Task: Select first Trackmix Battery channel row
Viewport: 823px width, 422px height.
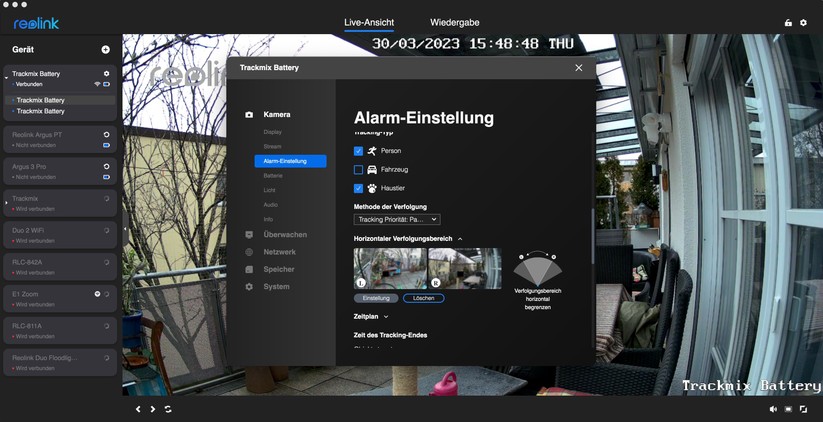Action: [60, 100]
